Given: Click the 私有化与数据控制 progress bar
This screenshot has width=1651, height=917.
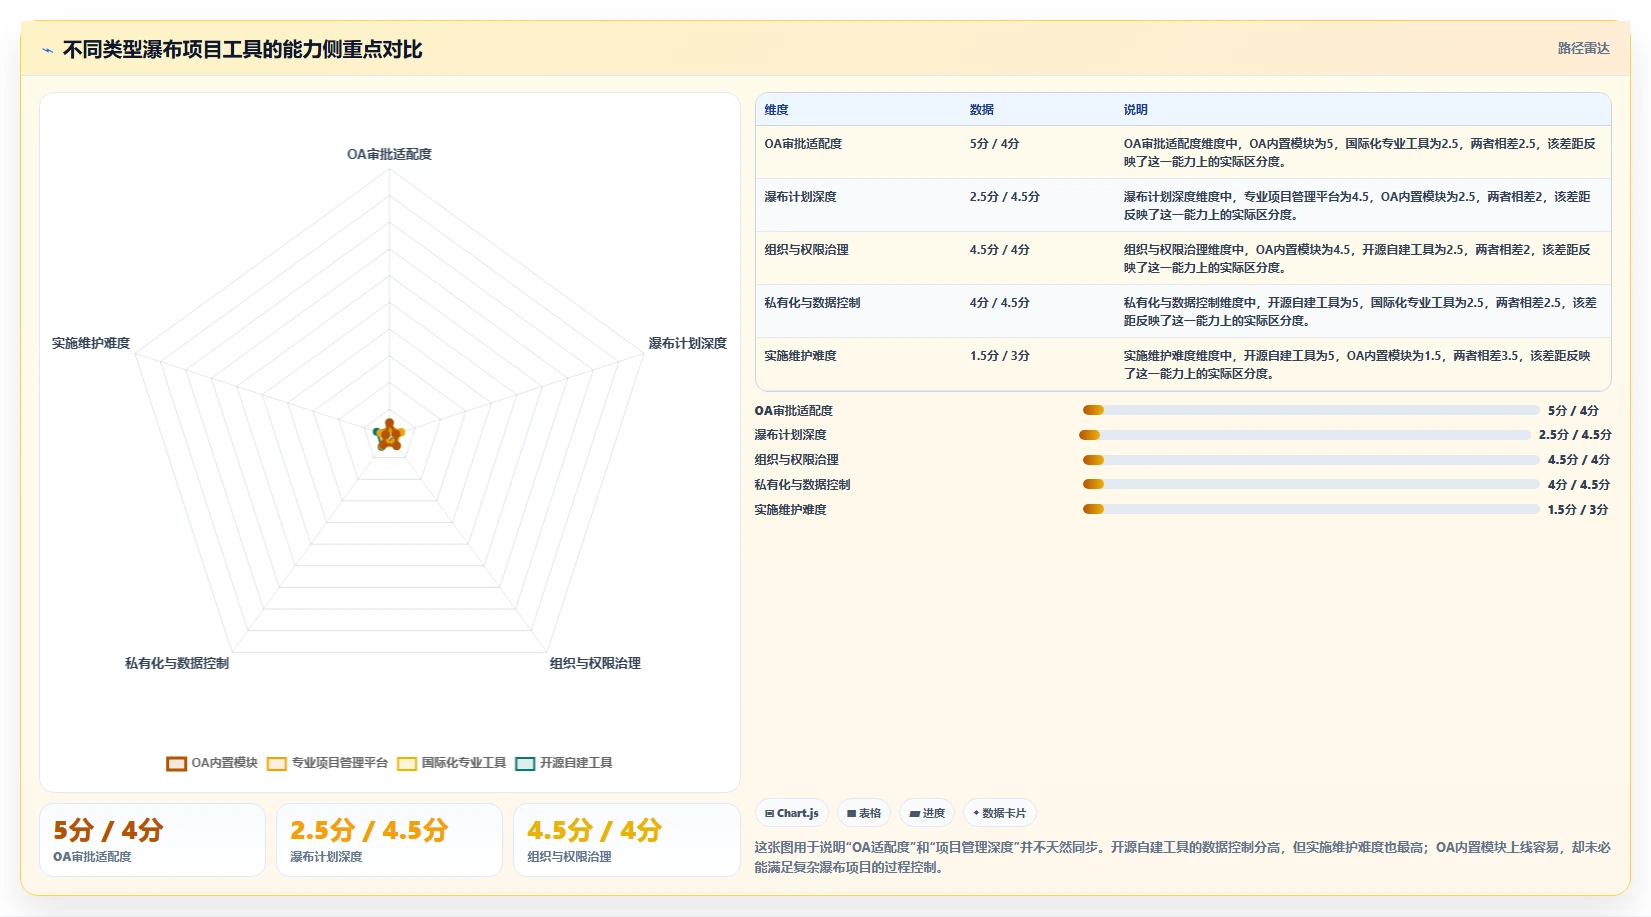Looking at the screenshot, I should pos(1311,484).
